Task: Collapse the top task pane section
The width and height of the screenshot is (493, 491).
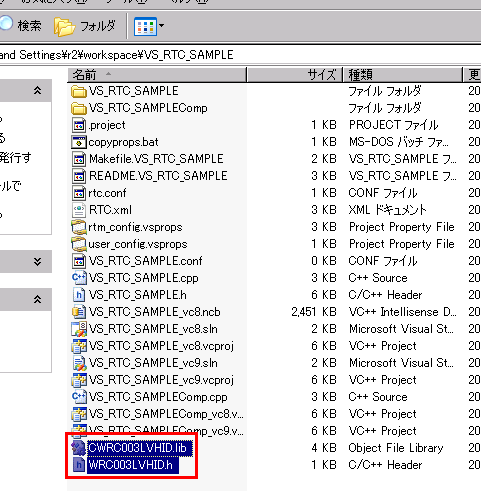Action: click(37, 90)
